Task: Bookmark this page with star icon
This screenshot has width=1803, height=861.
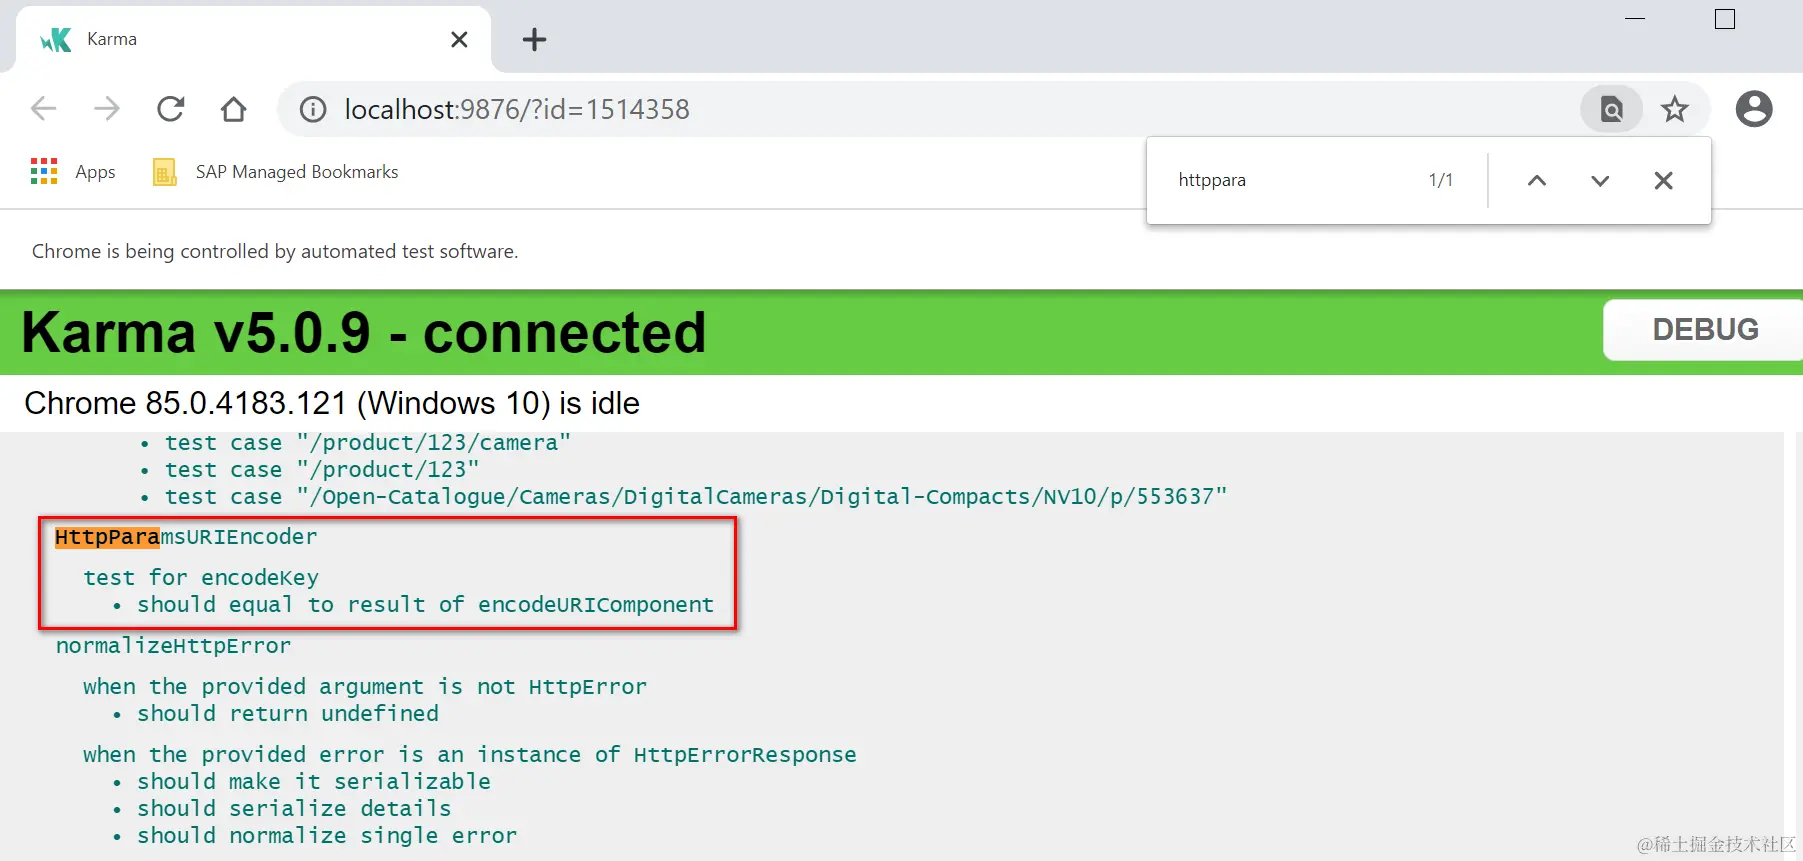Action: tap(1675, 109)
